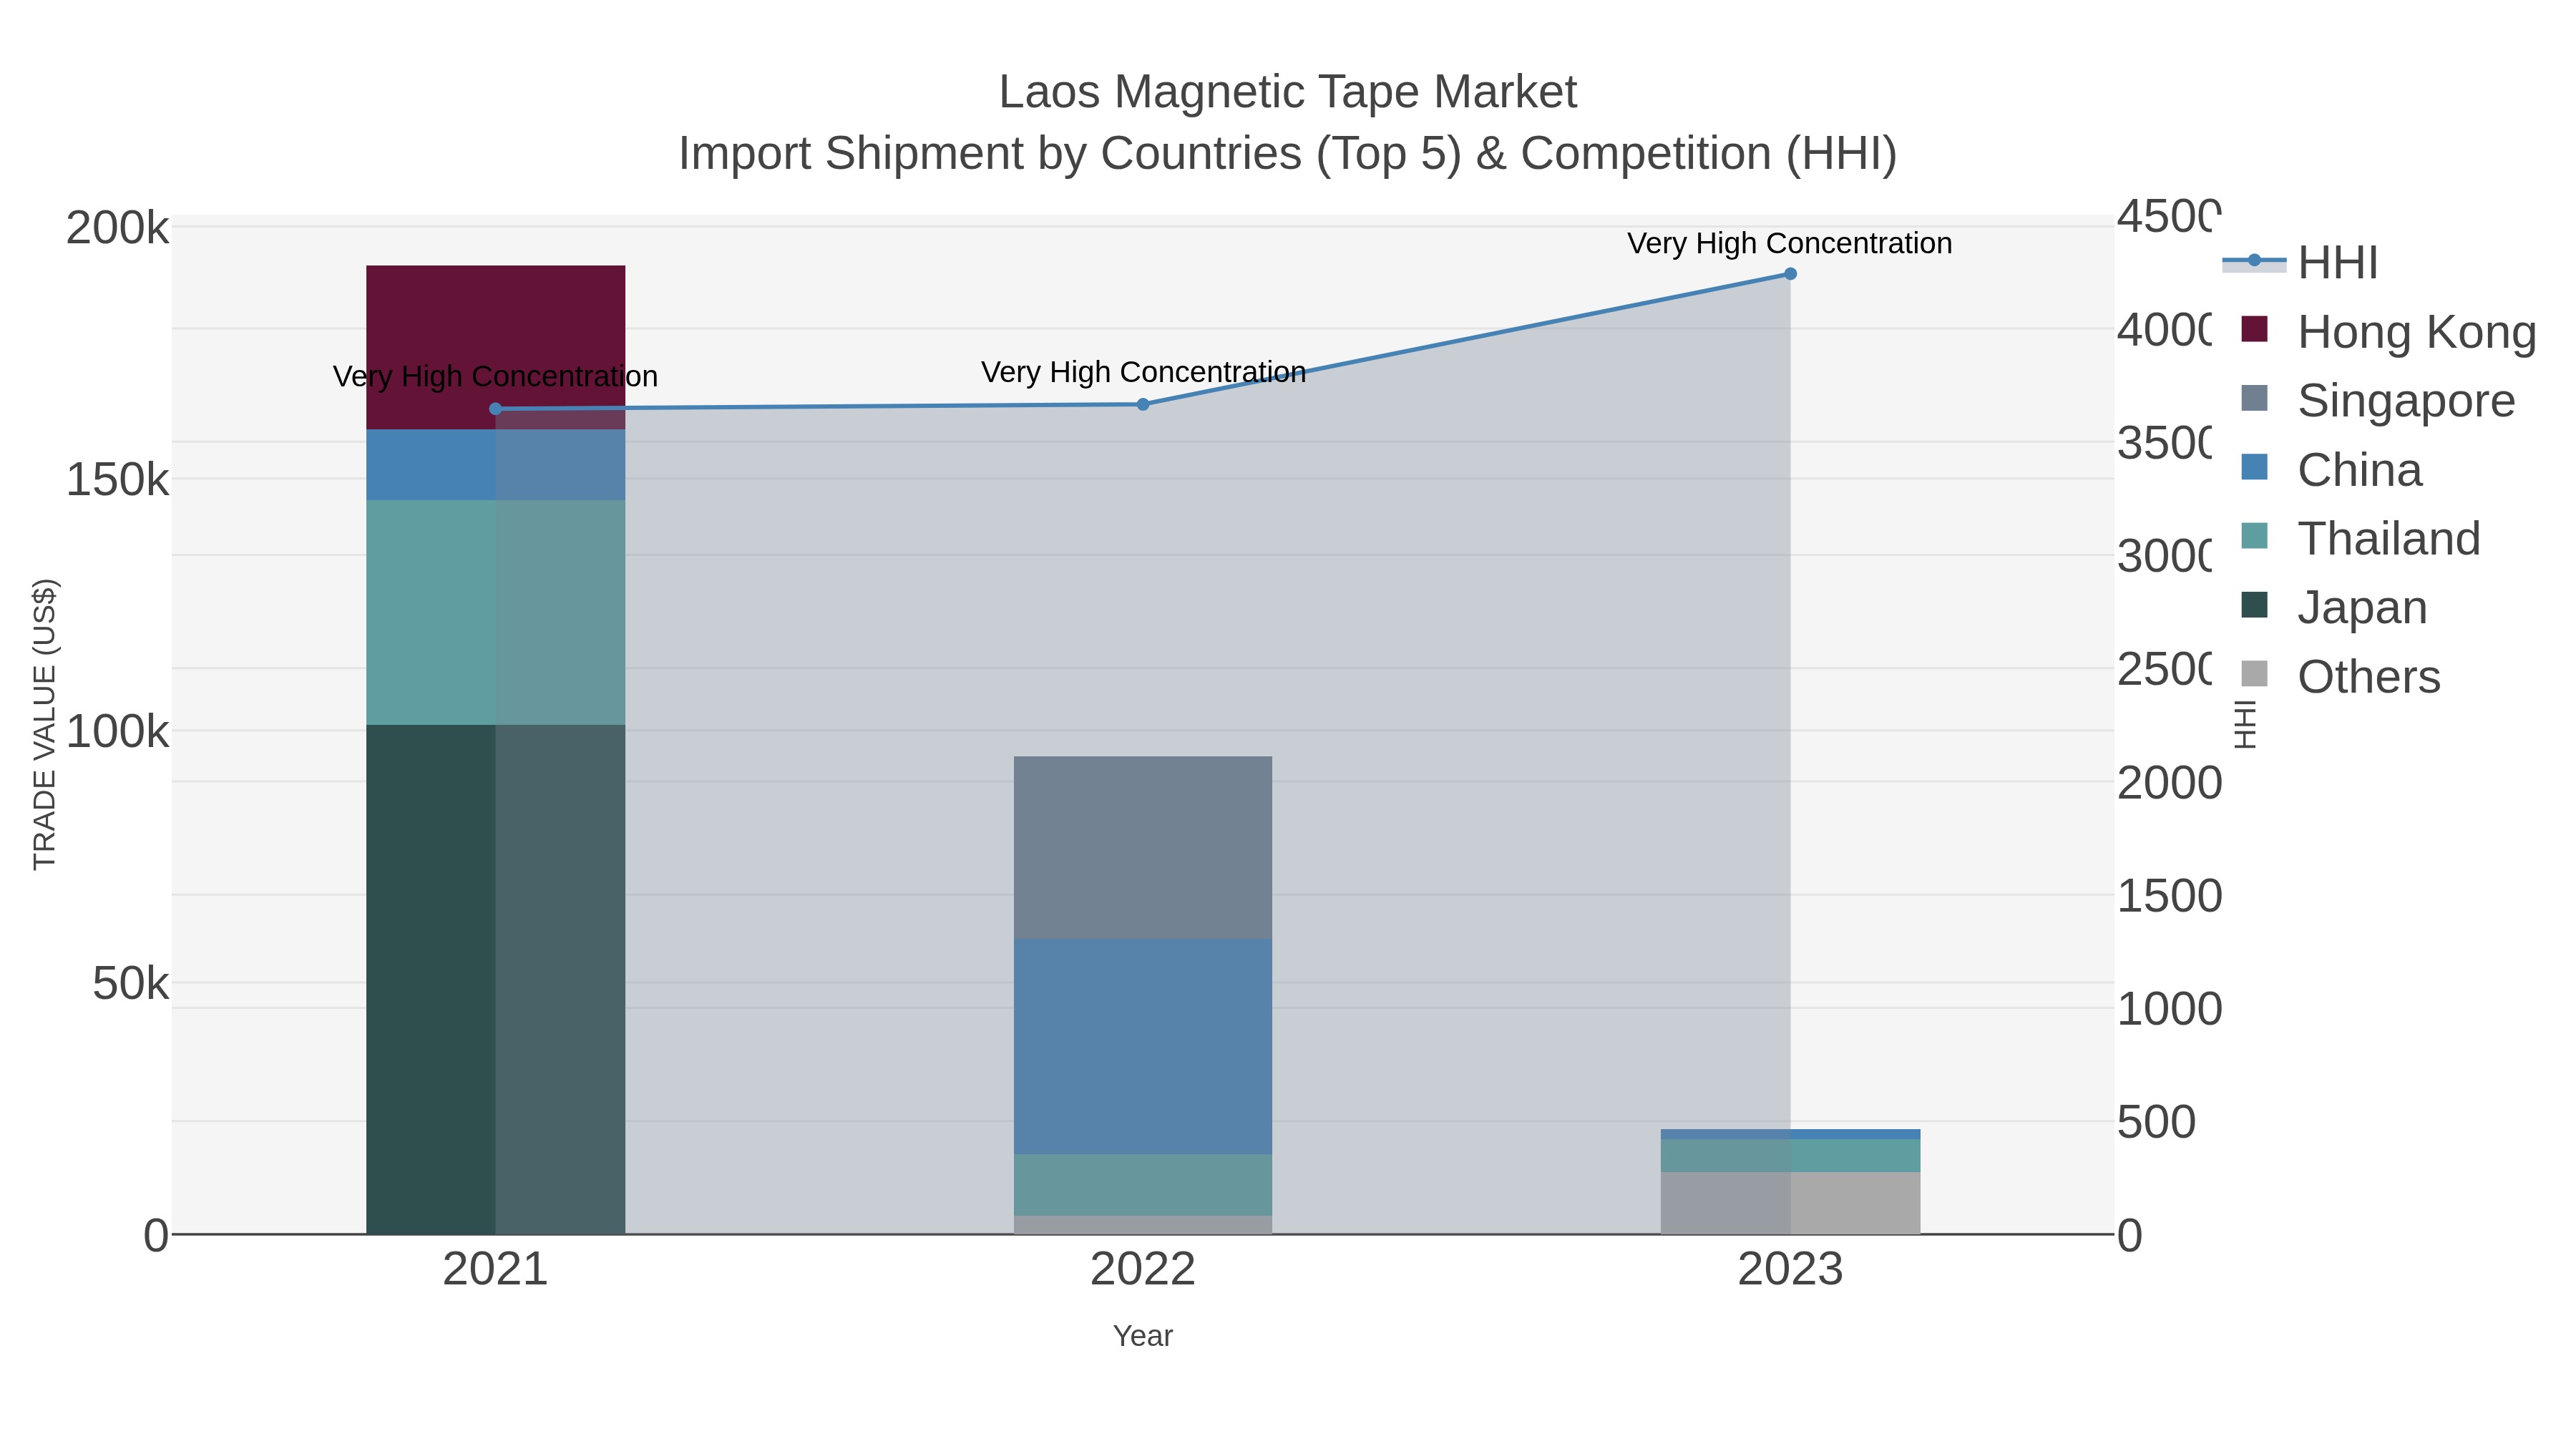The height and width of the screenshot is (1449, 2576).
Task: Click the Year axis title
Action: click(x=1143, y=1336)
